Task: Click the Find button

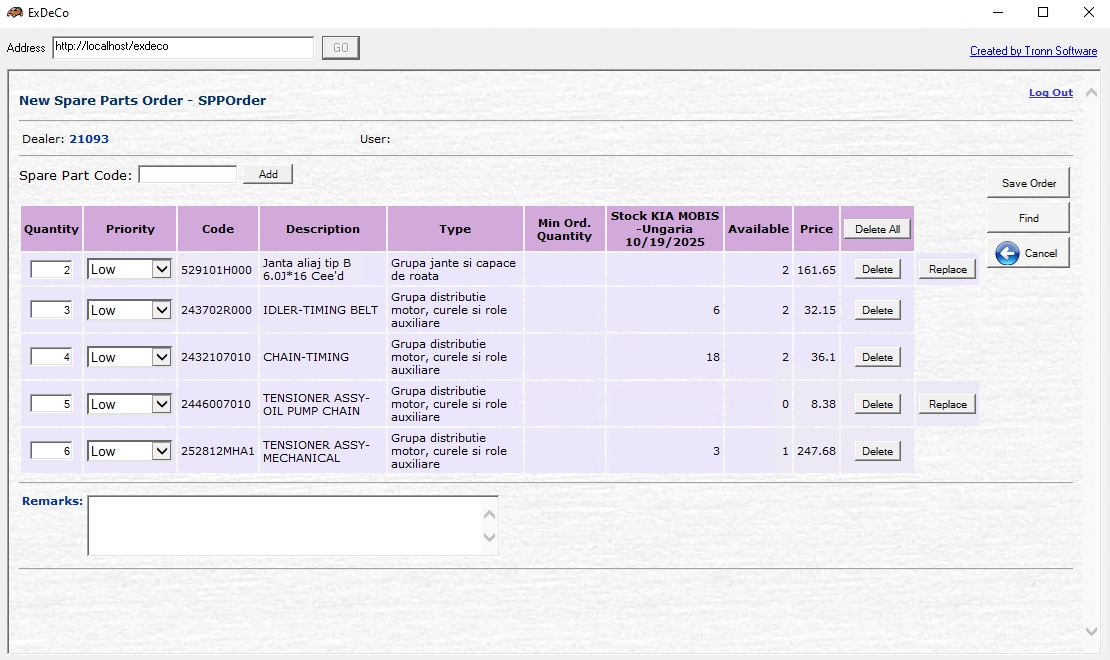Action: click(x=1028, y=218)
